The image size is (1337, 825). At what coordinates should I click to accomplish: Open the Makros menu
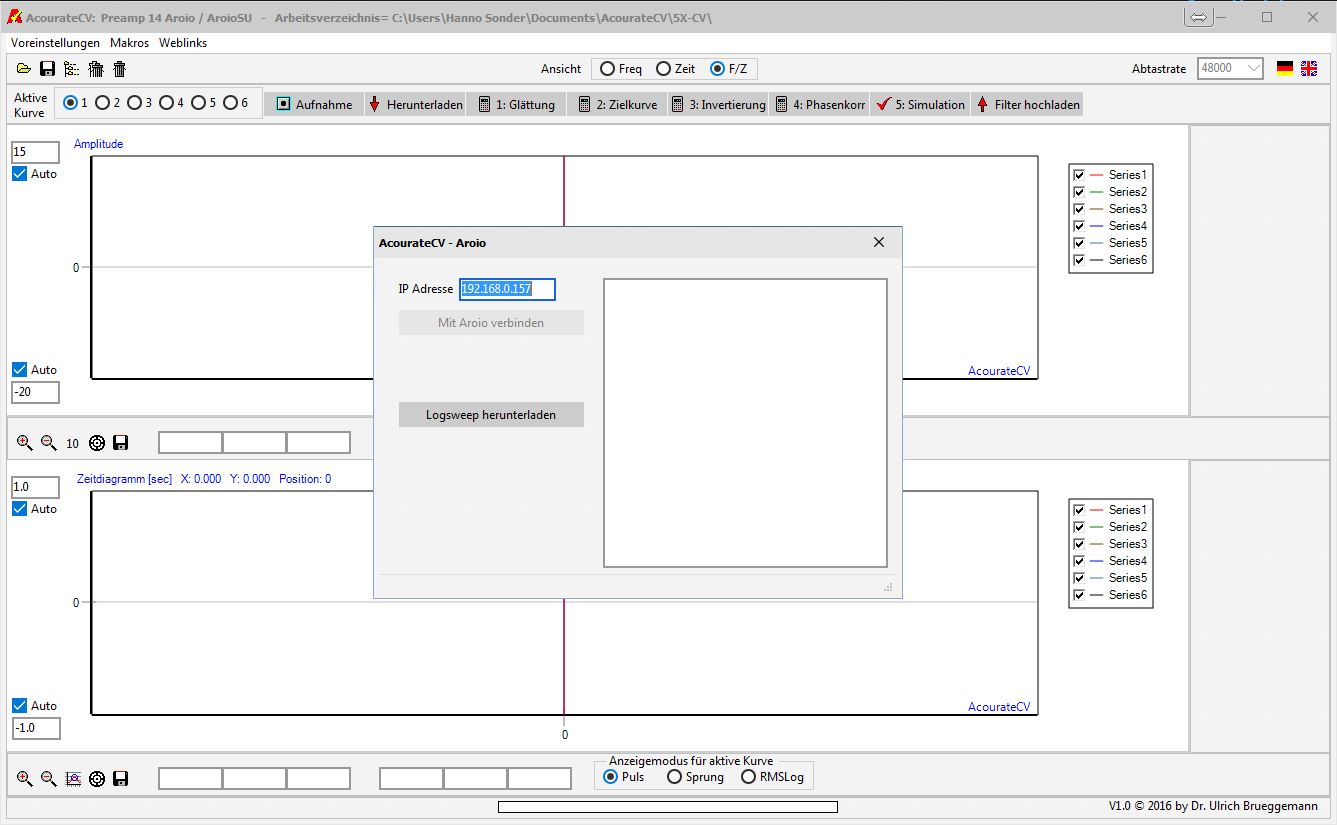(130, 43)
